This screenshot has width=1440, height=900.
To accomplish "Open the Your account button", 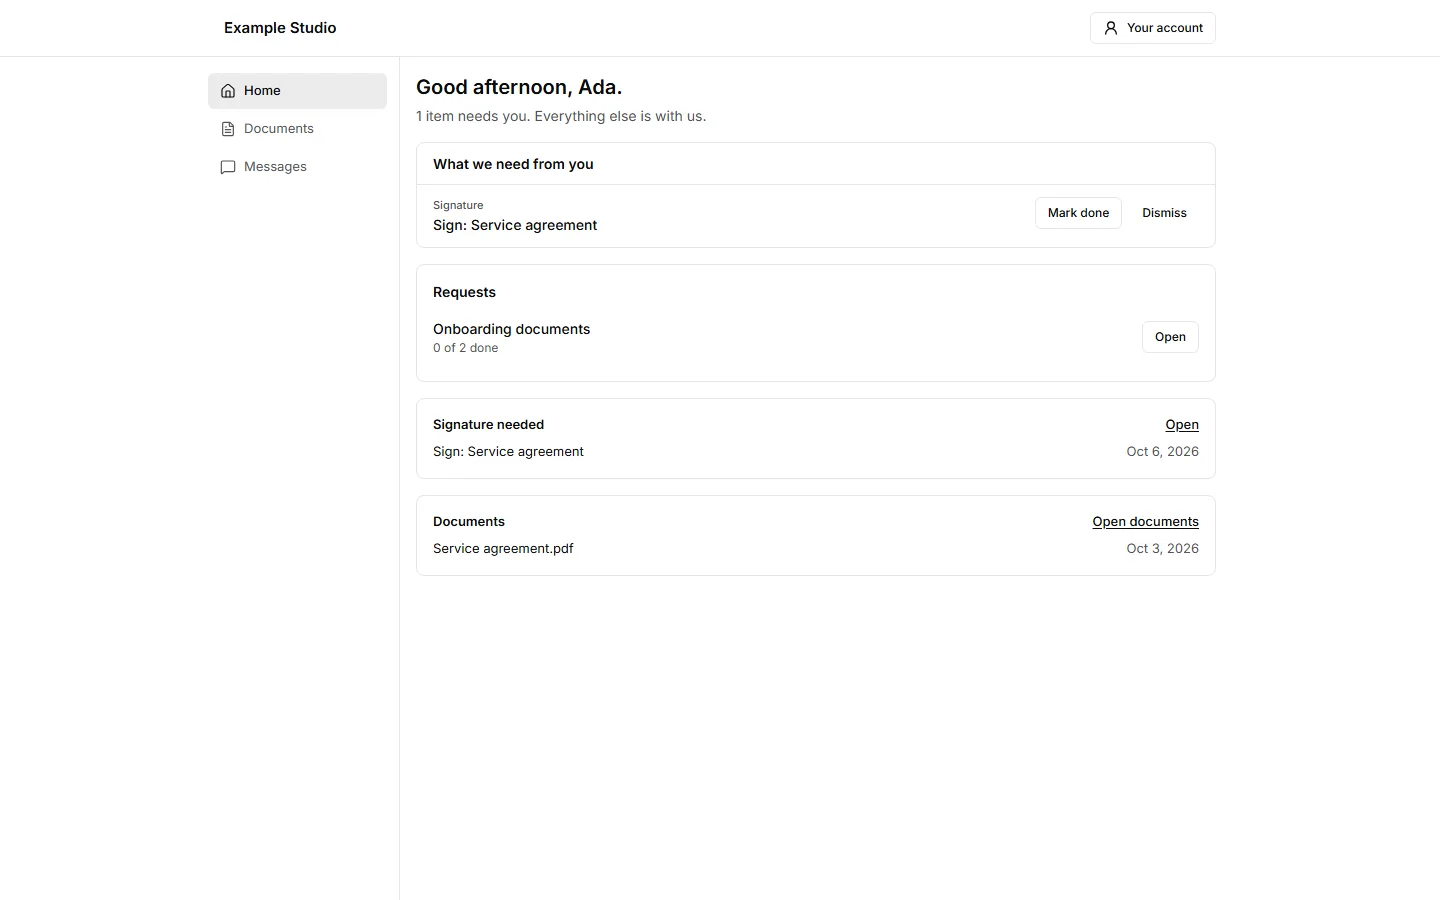I will [1153, 28].
